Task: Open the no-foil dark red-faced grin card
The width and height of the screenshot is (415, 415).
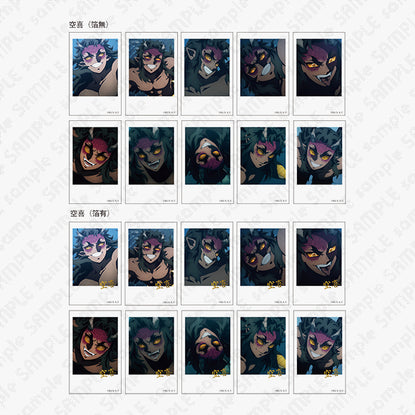Action: (x=95, y=162)
